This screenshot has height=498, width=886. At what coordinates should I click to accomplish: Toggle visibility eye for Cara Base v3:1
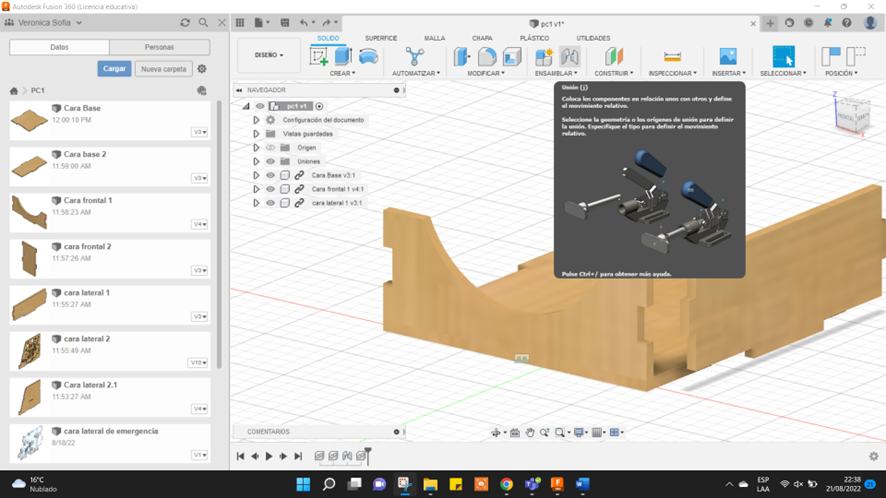point(271,175)
